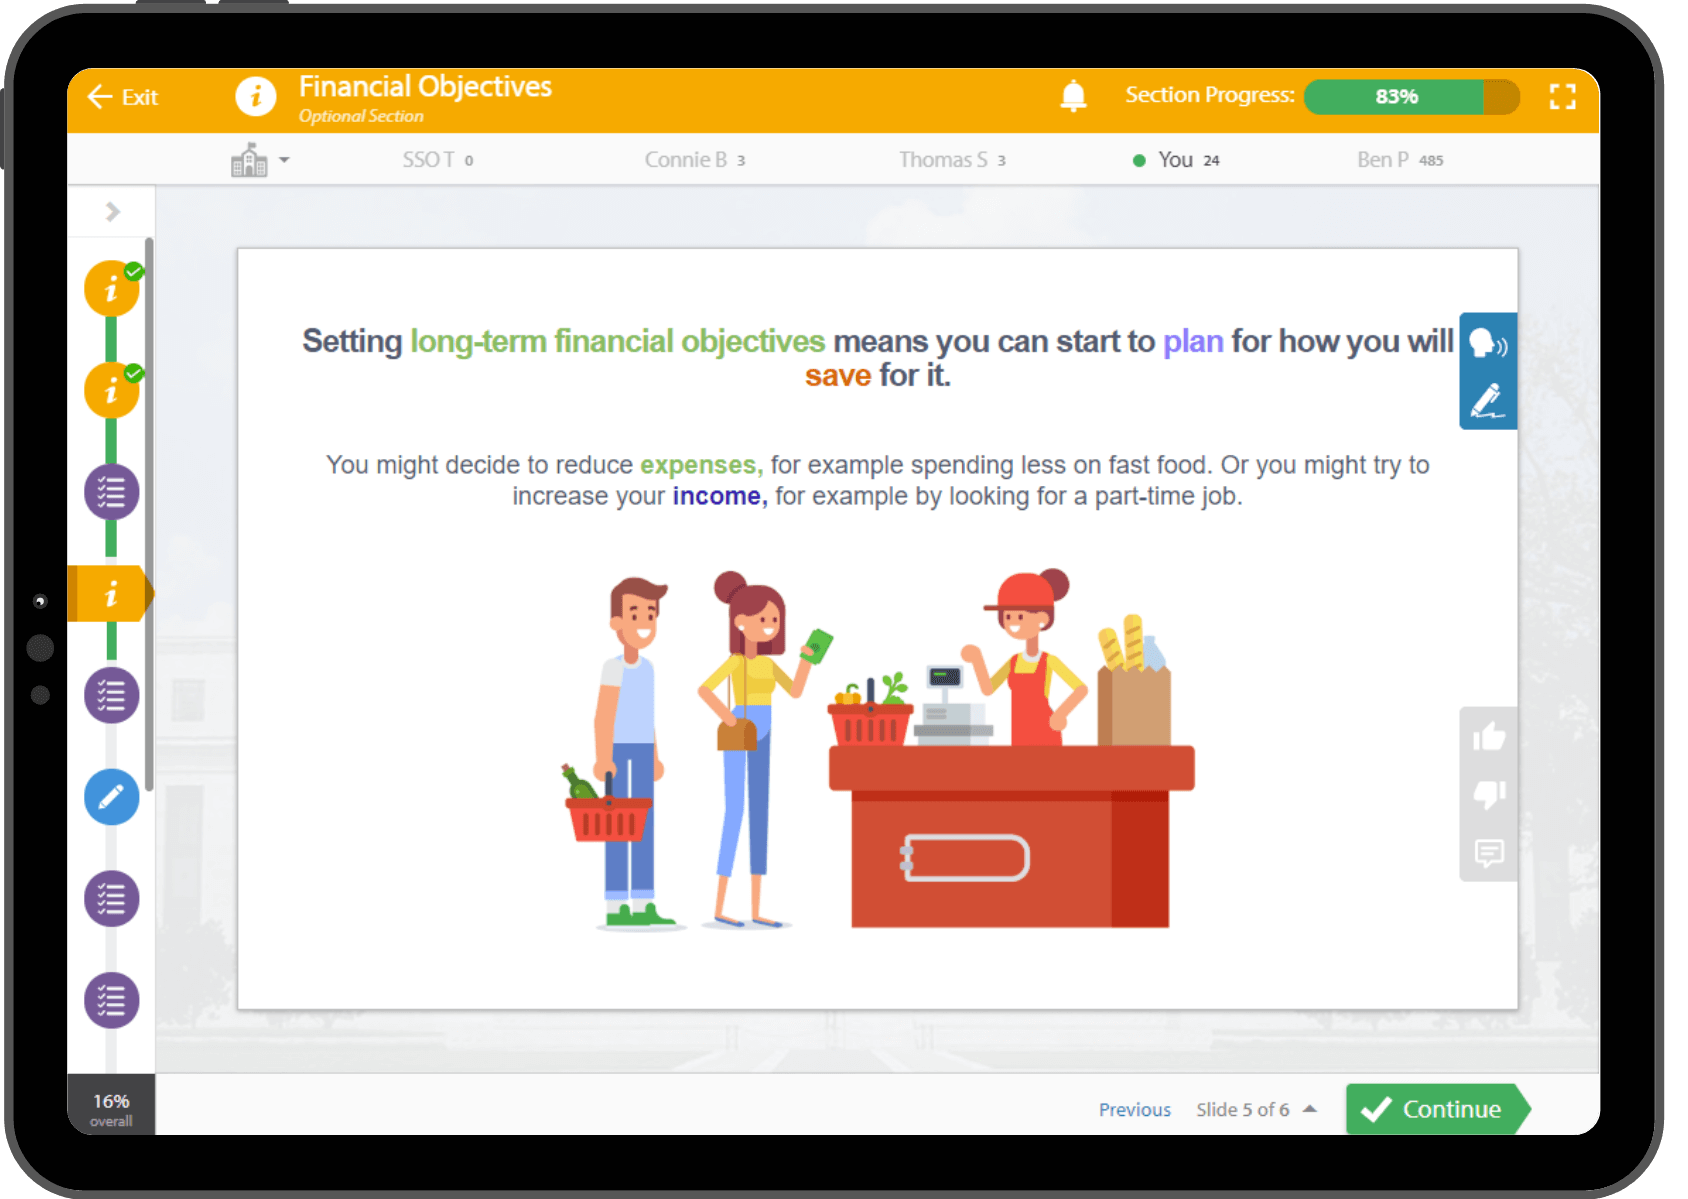Image resolution: width=1688 pixels, height=1199 pixels.
Task: Expand the sidebar with chevron arrow
Action: pos(112,212)
